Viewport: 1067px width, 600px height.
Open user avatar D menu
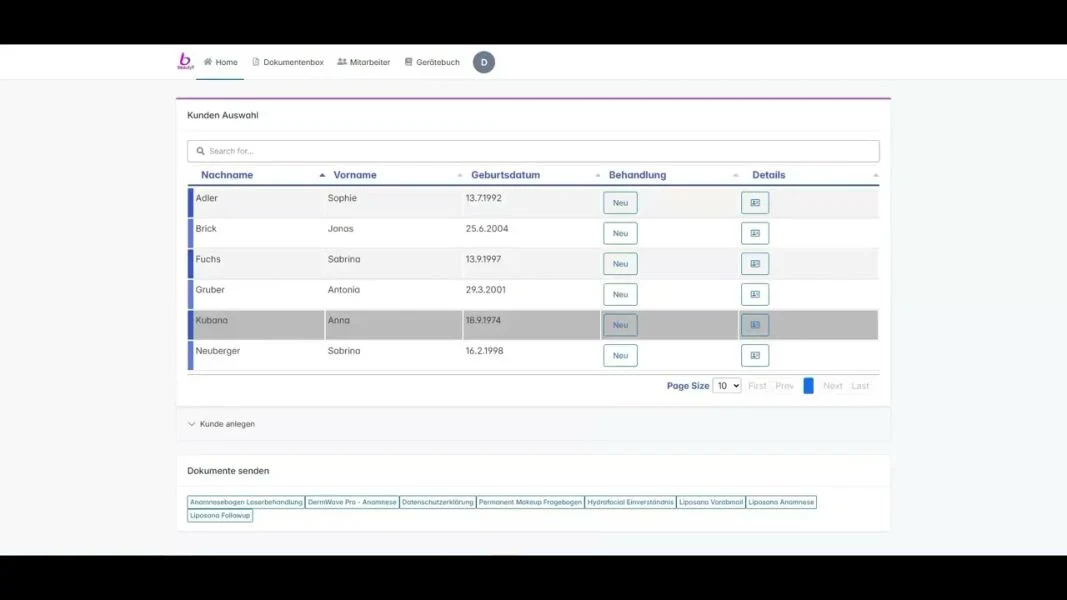coord(484,62)
